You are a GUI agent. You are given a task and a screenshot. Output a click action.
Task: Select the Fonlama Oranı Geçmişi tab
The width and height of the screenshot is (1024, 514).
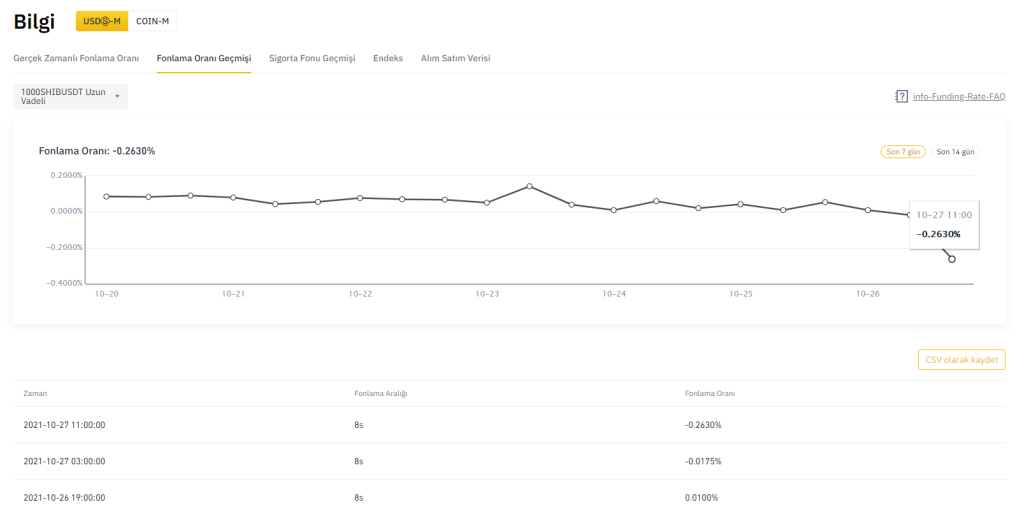pos(204,58)
